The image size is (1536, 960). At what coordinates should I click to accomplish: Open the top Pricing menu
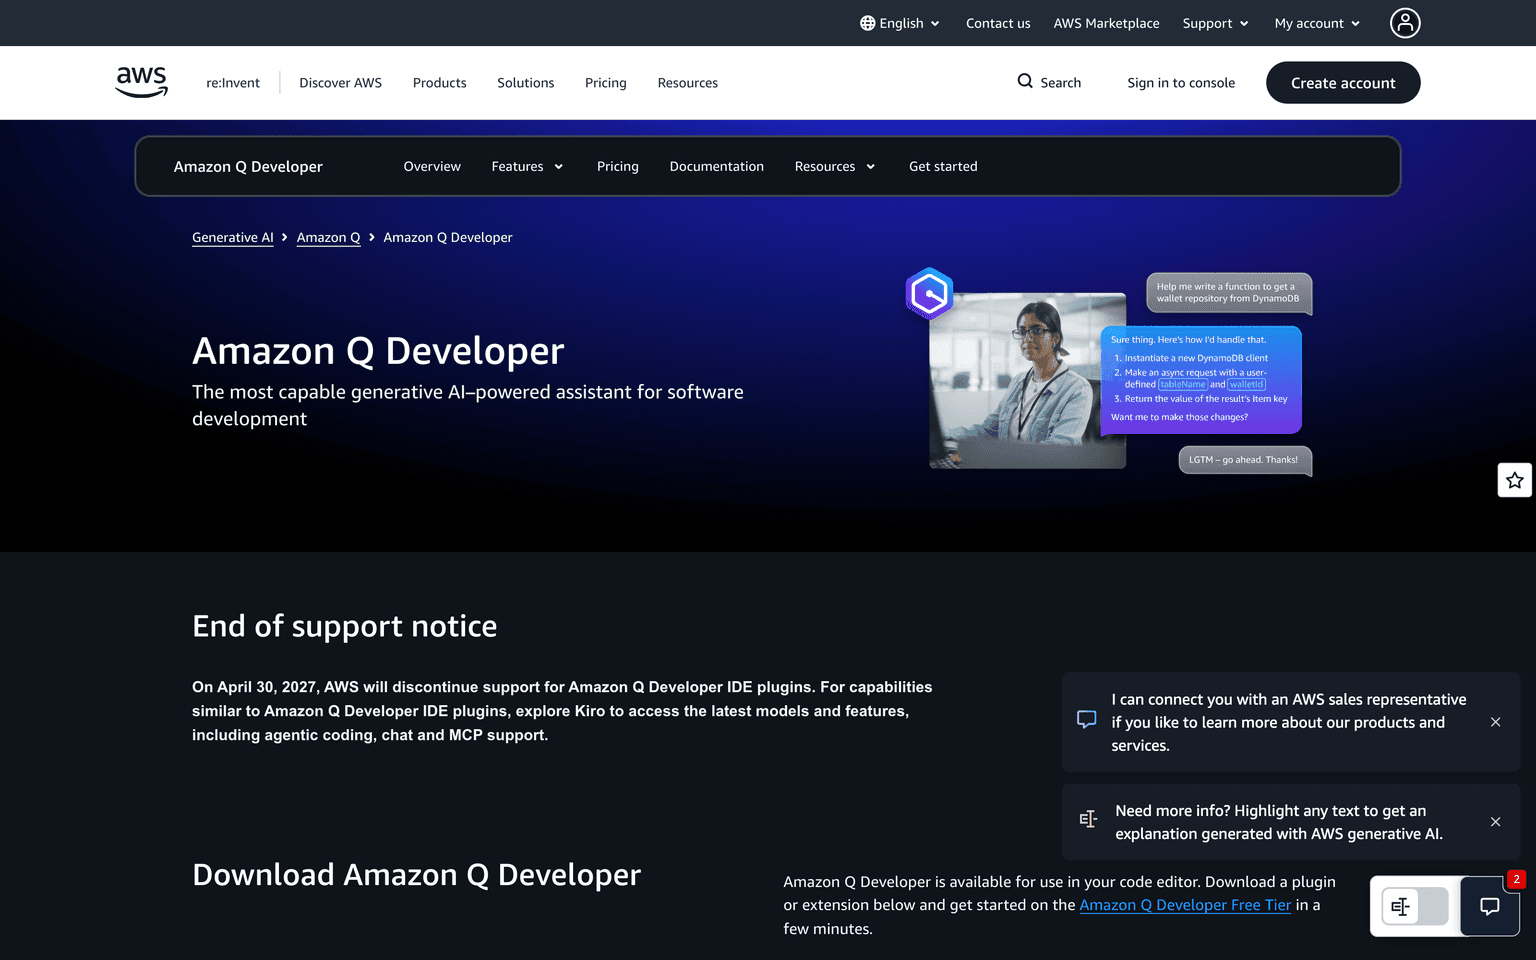(605, 83)
